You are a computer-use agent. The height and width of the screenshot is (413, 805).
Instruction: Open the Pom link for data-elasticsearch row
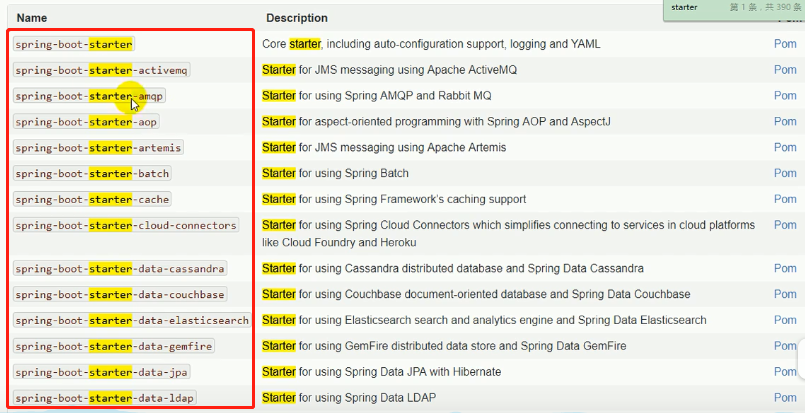785,320
